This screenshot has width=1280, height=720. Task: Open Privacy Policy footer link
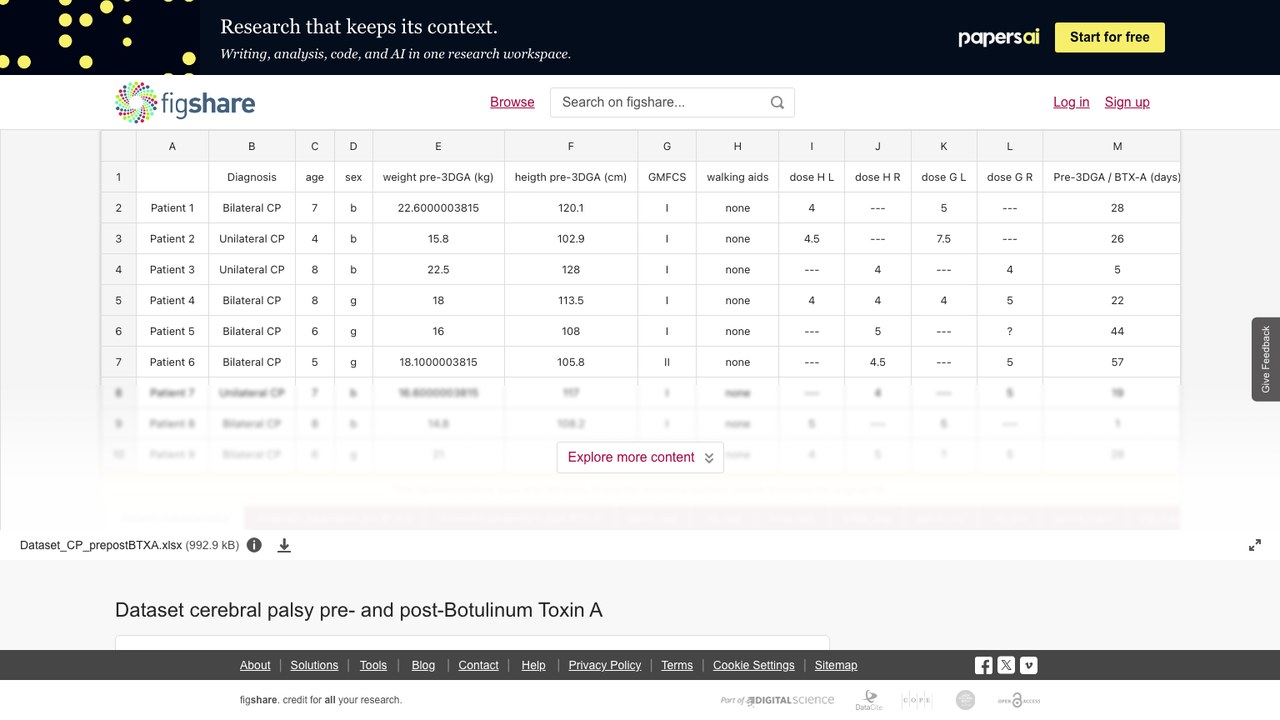tap(605, 665)
